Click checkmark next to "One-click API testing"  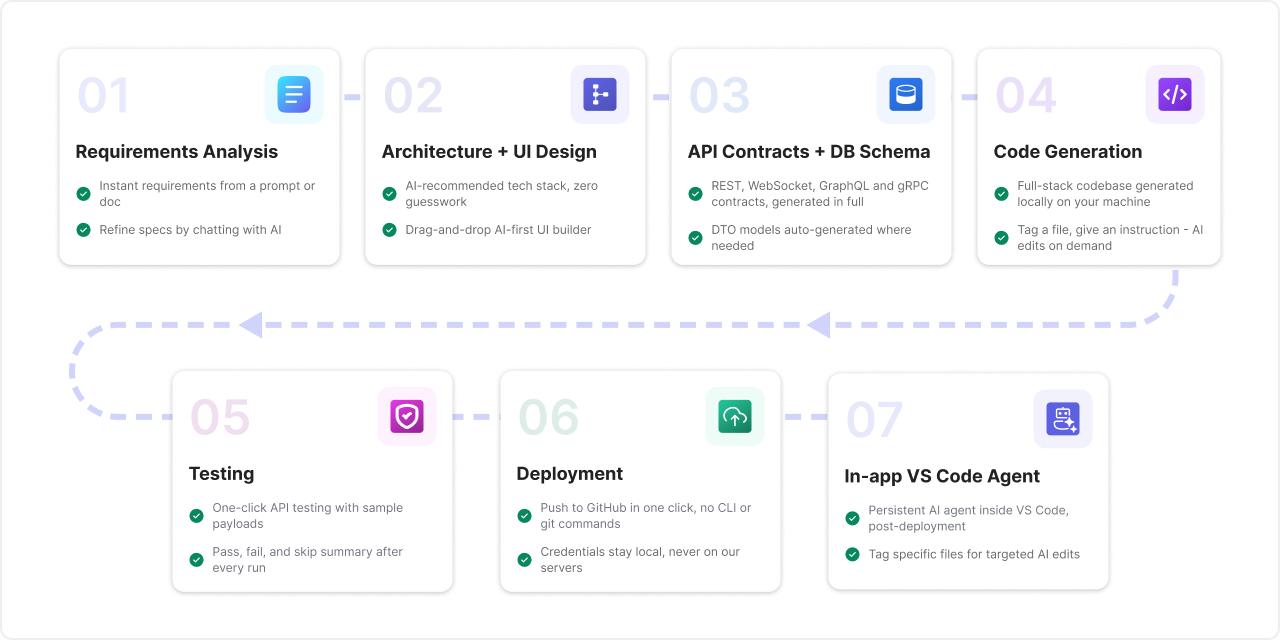[x=197, y=516]
